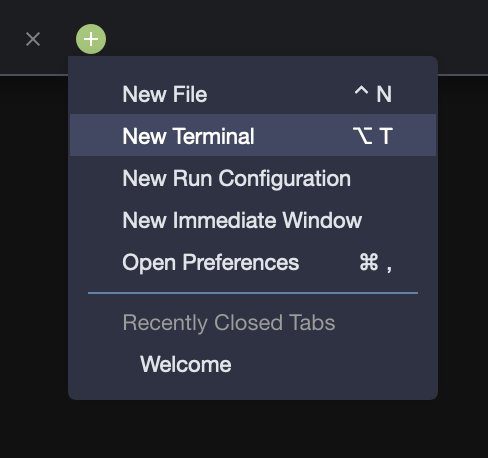Click the Recently Closed Tabs header
Viewport: 488px width, 458px height.
229,323
